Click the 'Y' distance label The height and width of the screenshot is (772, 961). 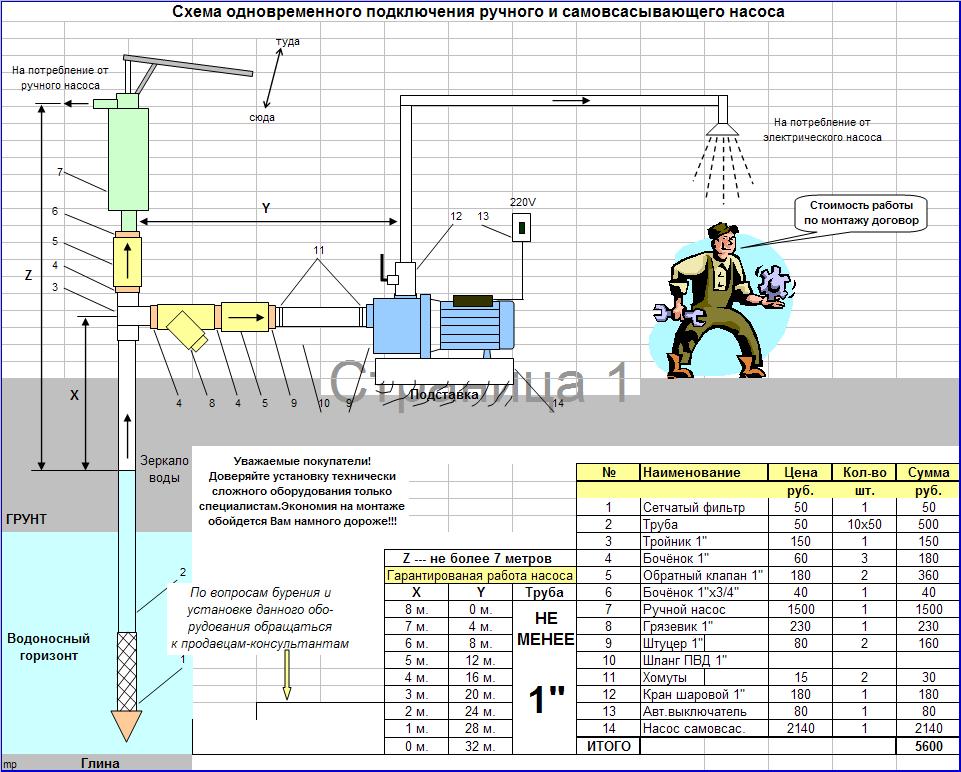point(266,208)
